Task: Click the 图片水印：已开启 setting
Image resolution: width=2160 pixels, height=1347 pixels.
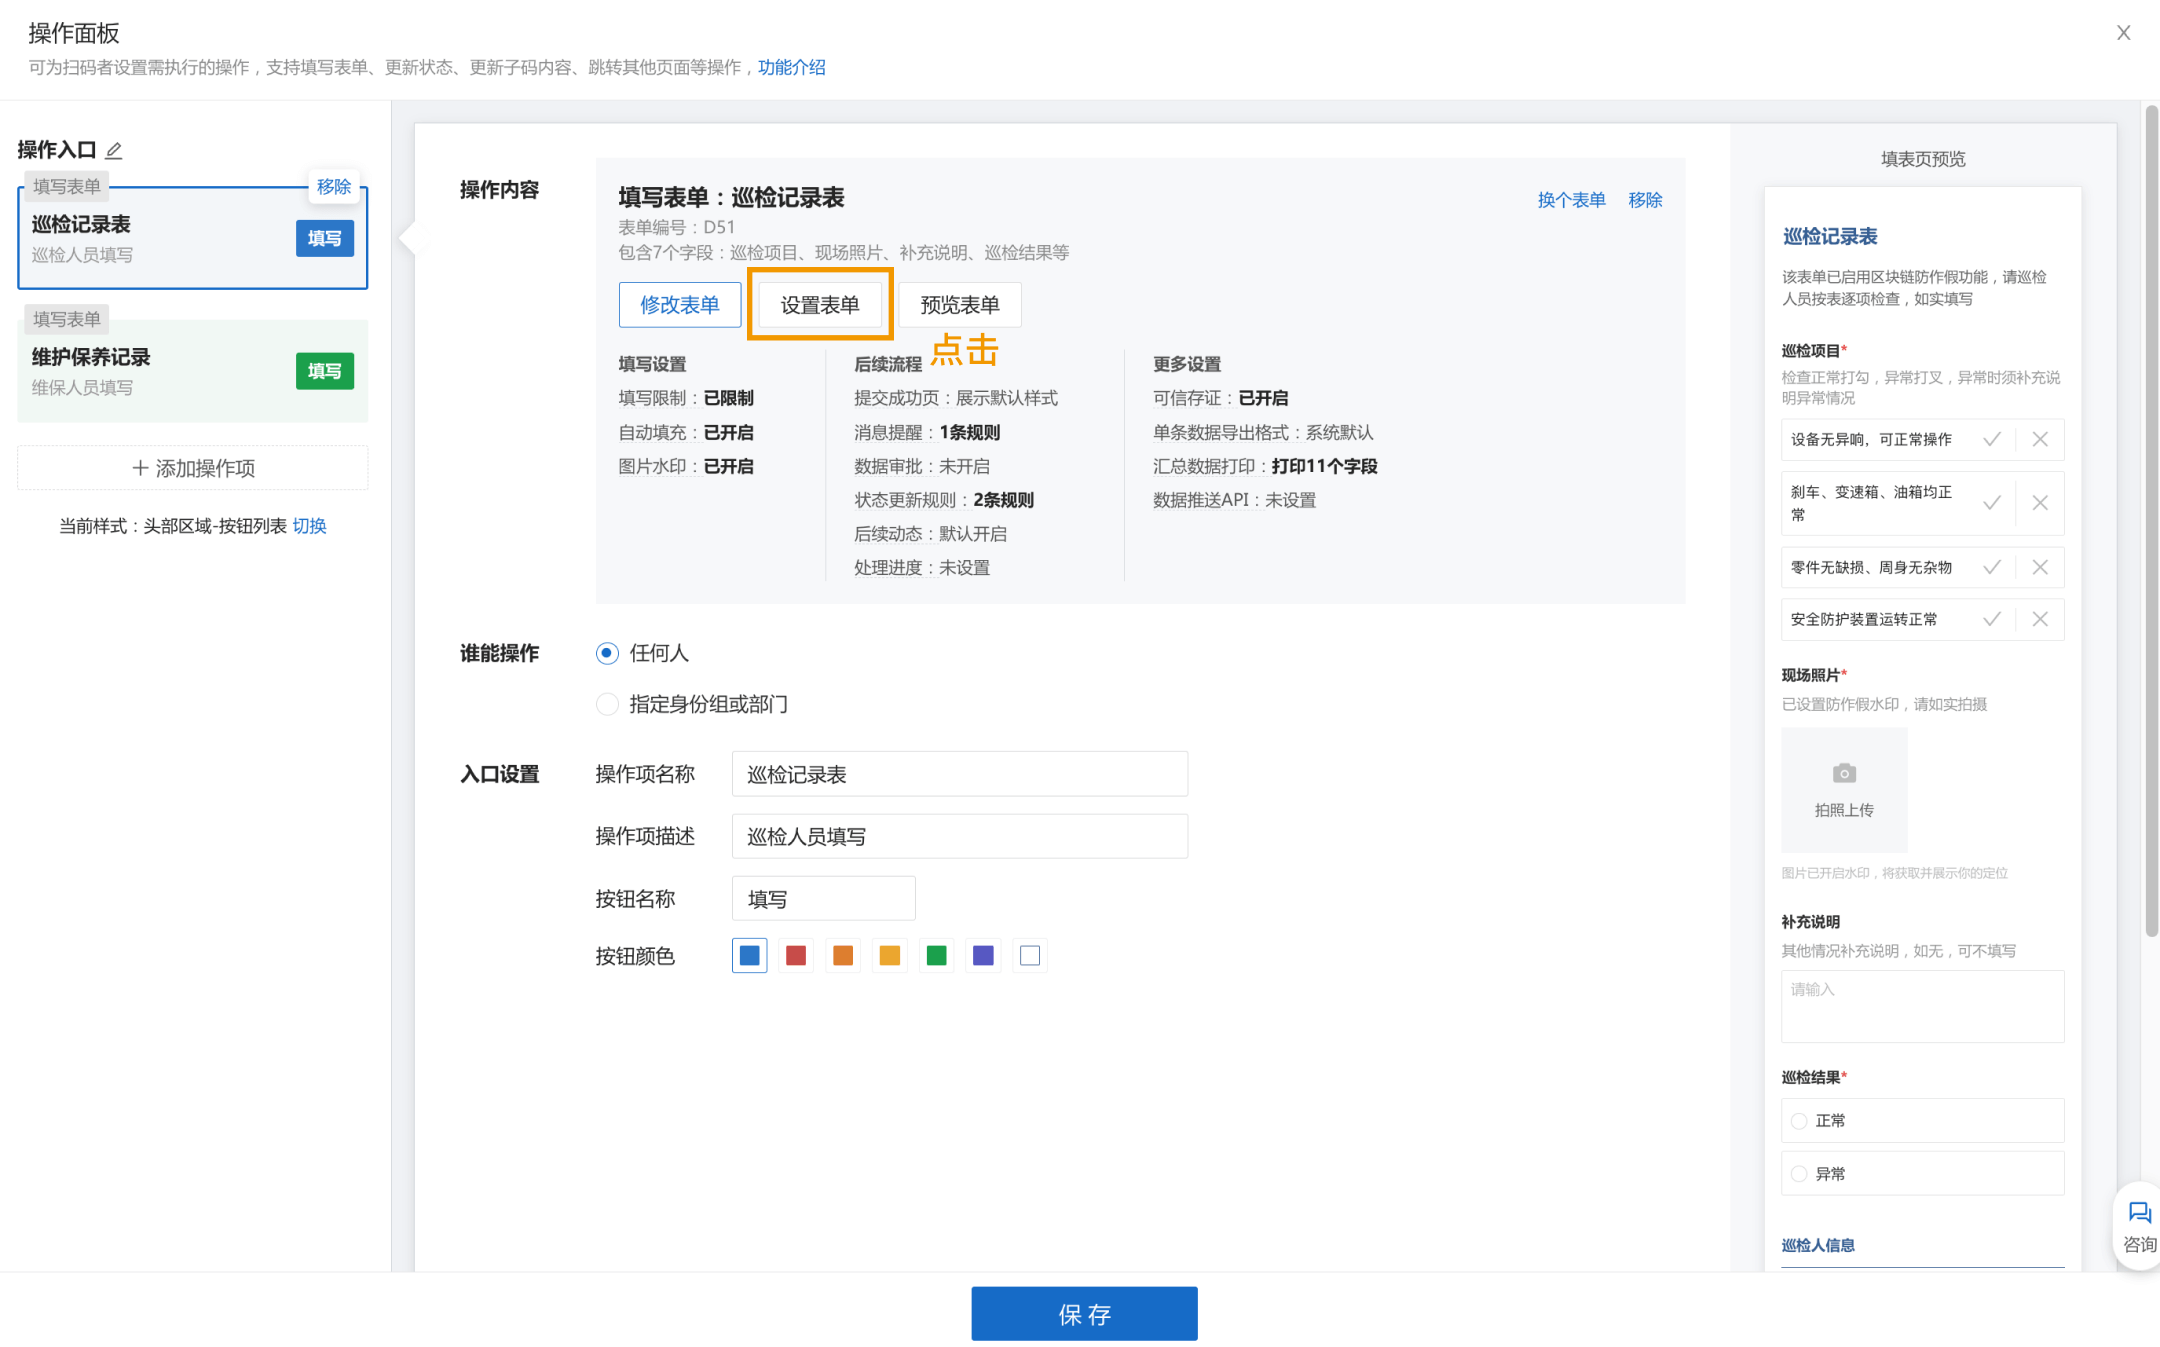Action: point(686,466)
